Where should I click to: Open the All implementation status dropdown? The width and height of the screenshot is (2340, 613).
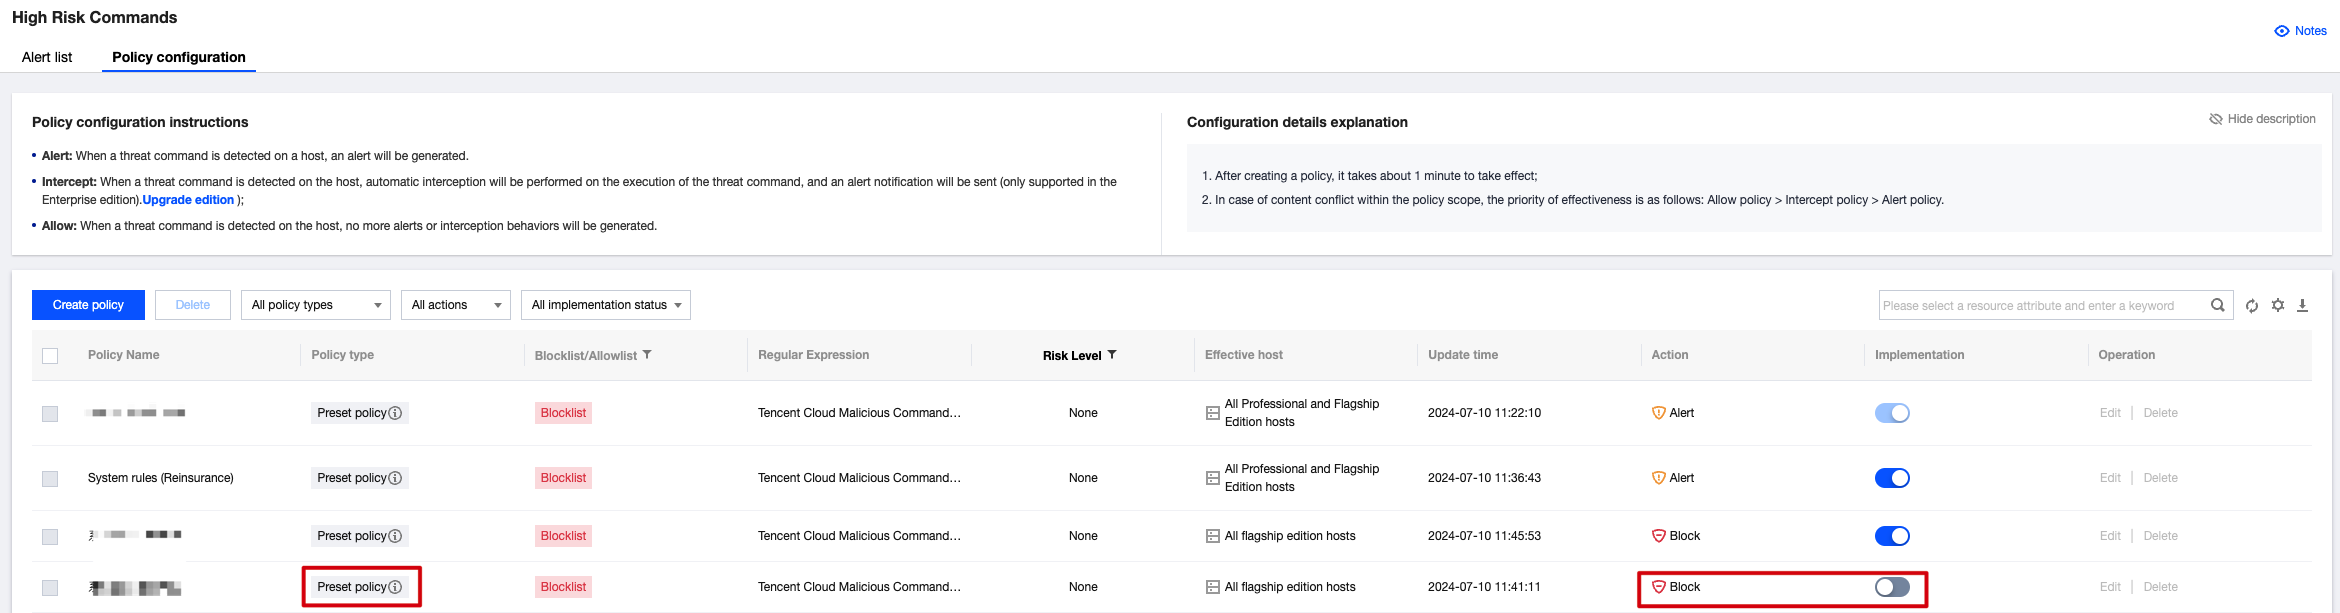pyautogui.click(x=605, y=305)
